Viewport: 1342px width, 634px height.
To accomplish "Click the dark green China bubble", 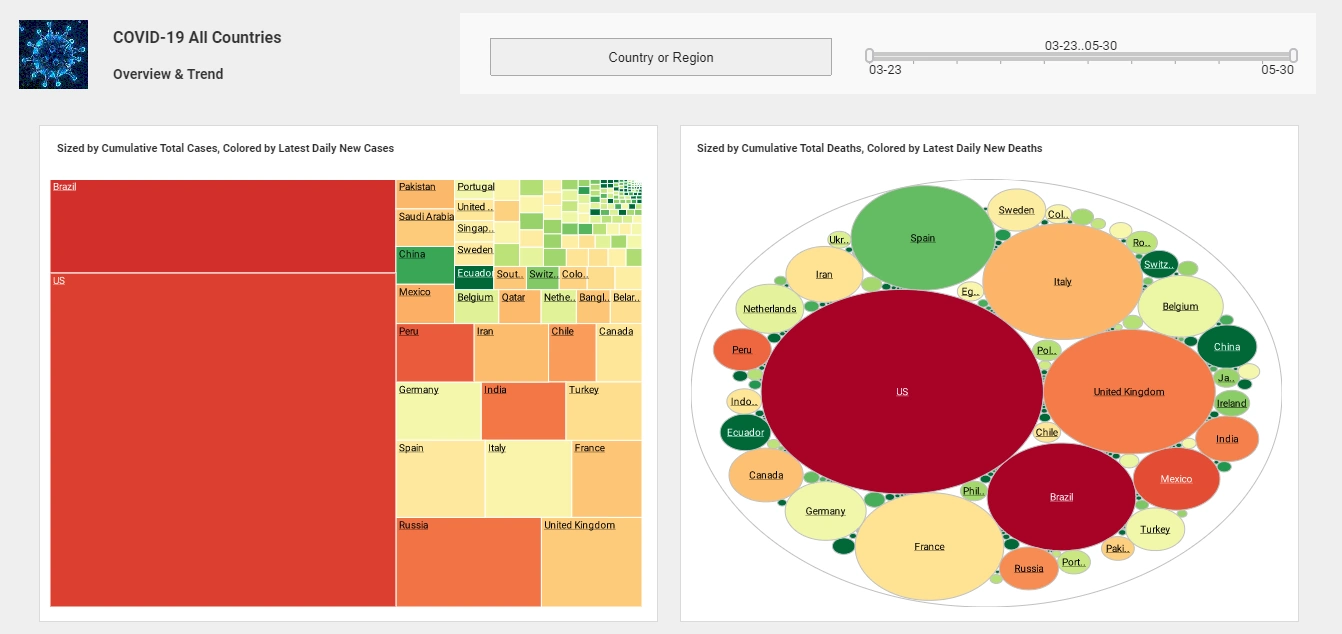I will pos(1226,347).
